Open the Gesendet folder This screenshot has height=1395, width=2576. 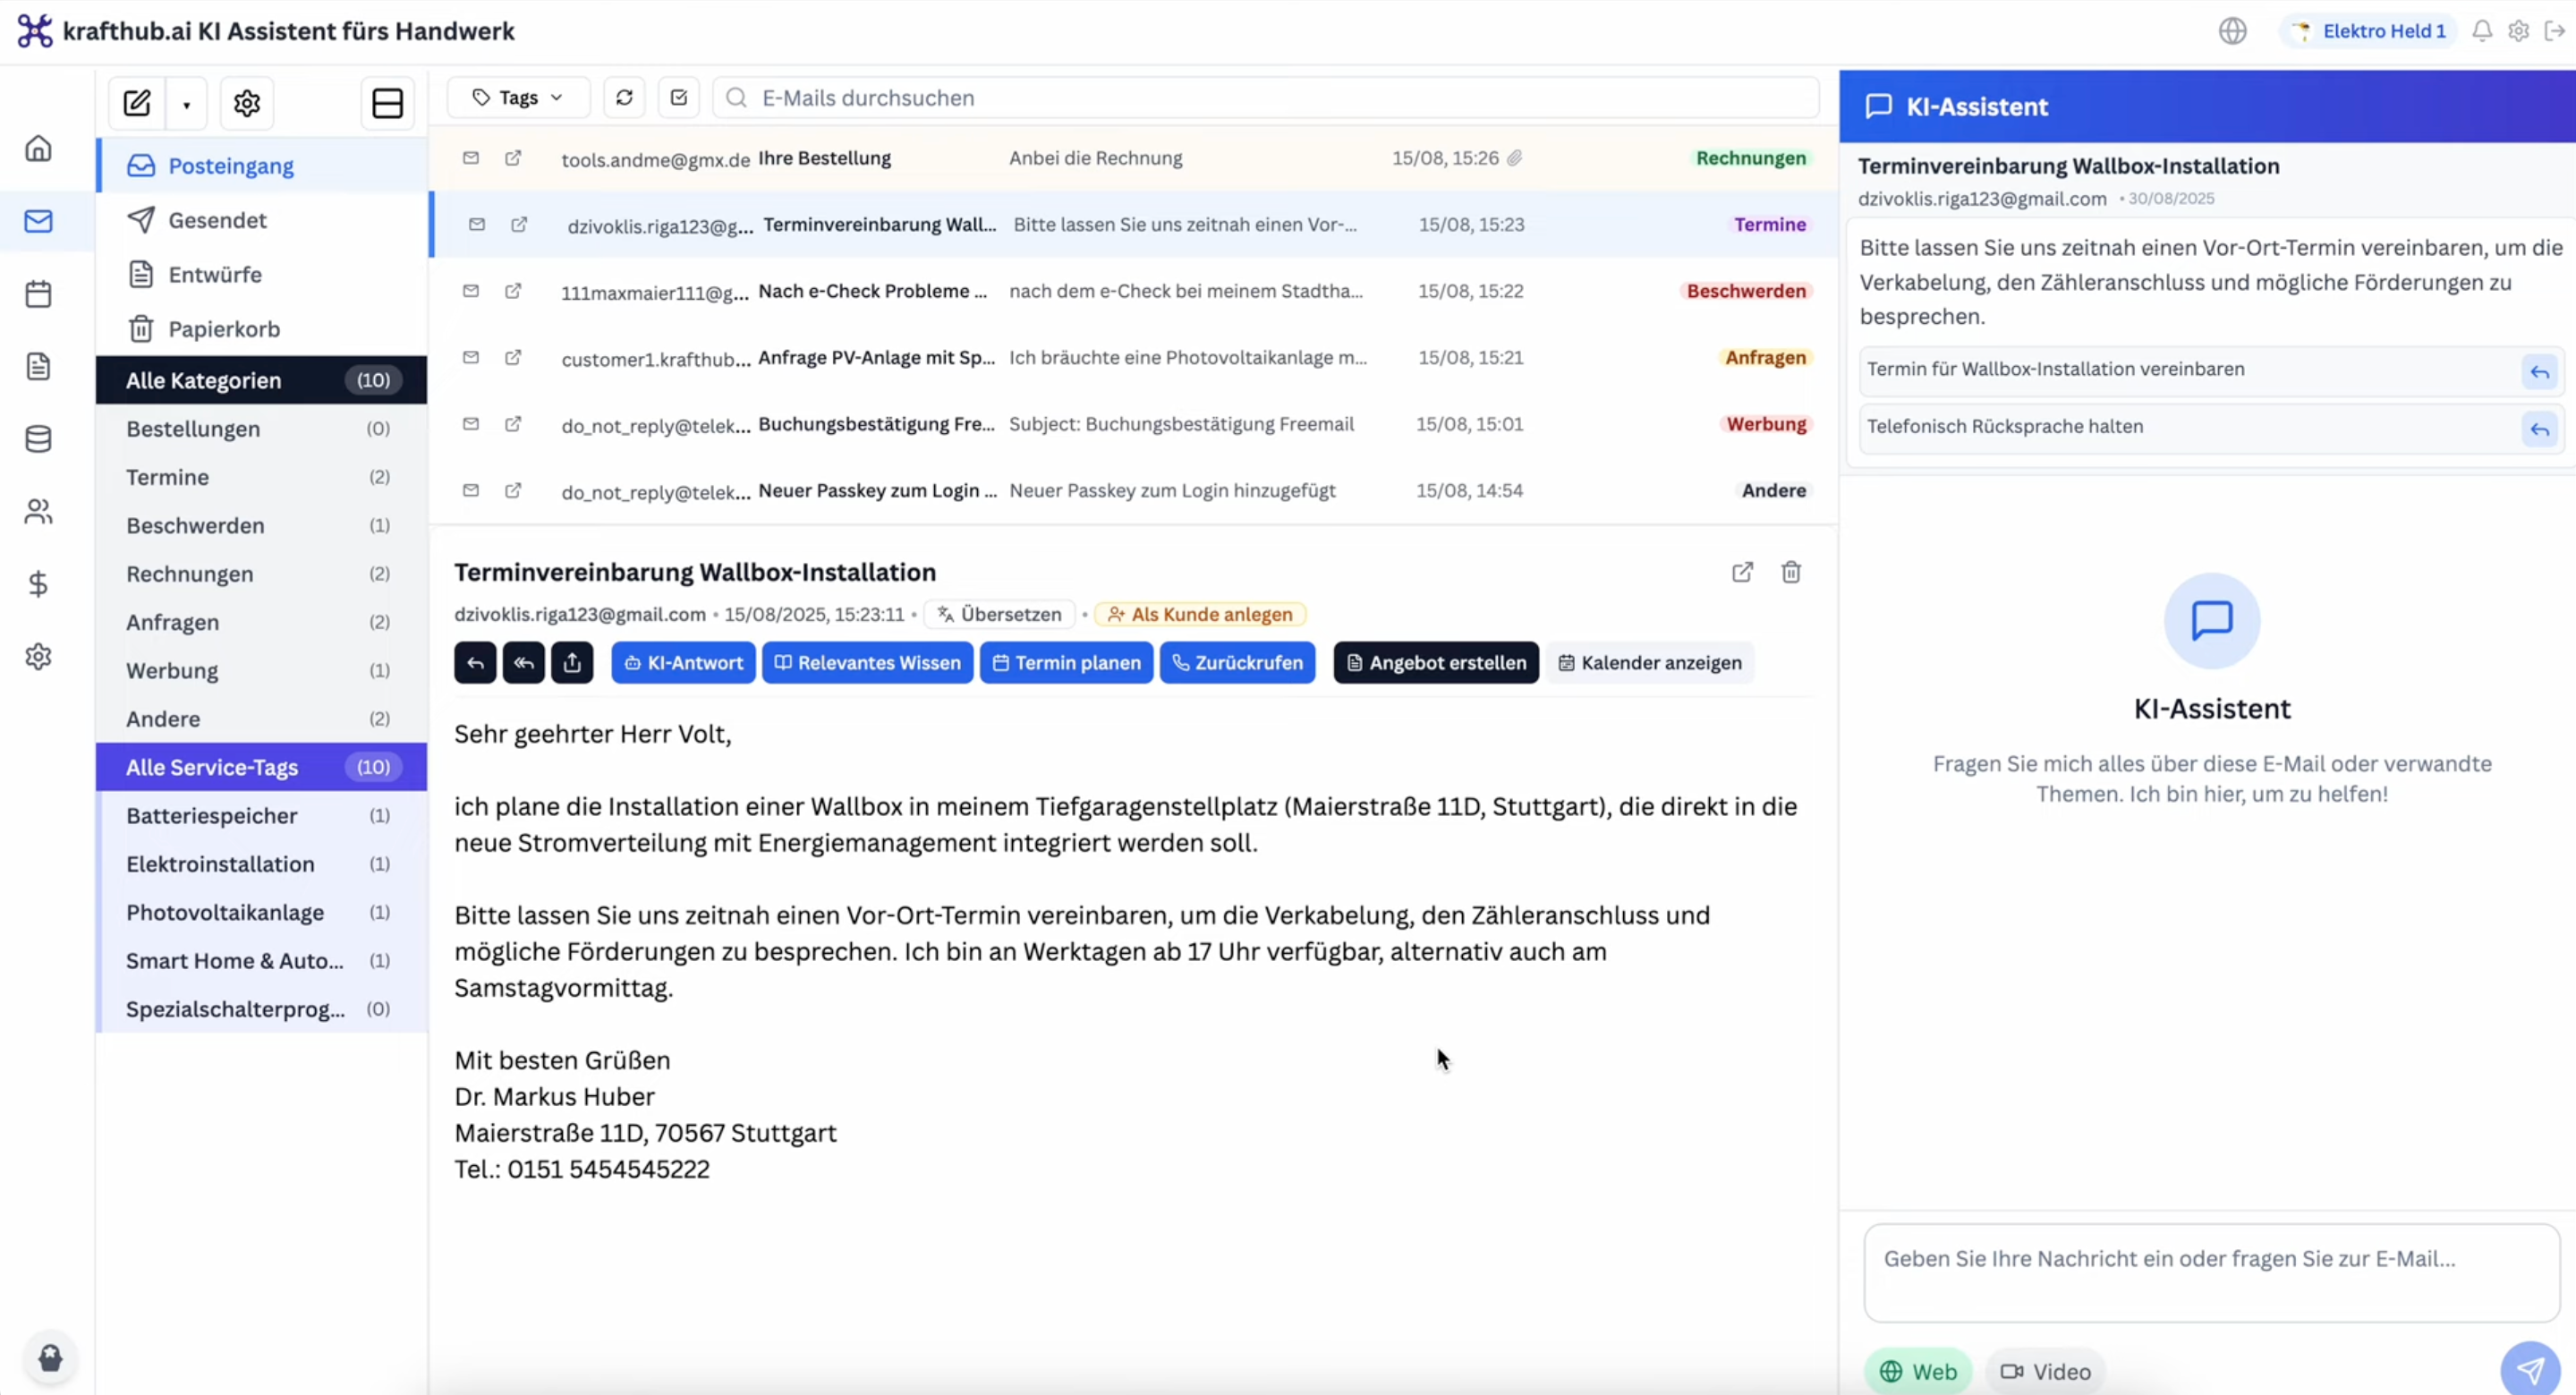(x=261, y=220)
